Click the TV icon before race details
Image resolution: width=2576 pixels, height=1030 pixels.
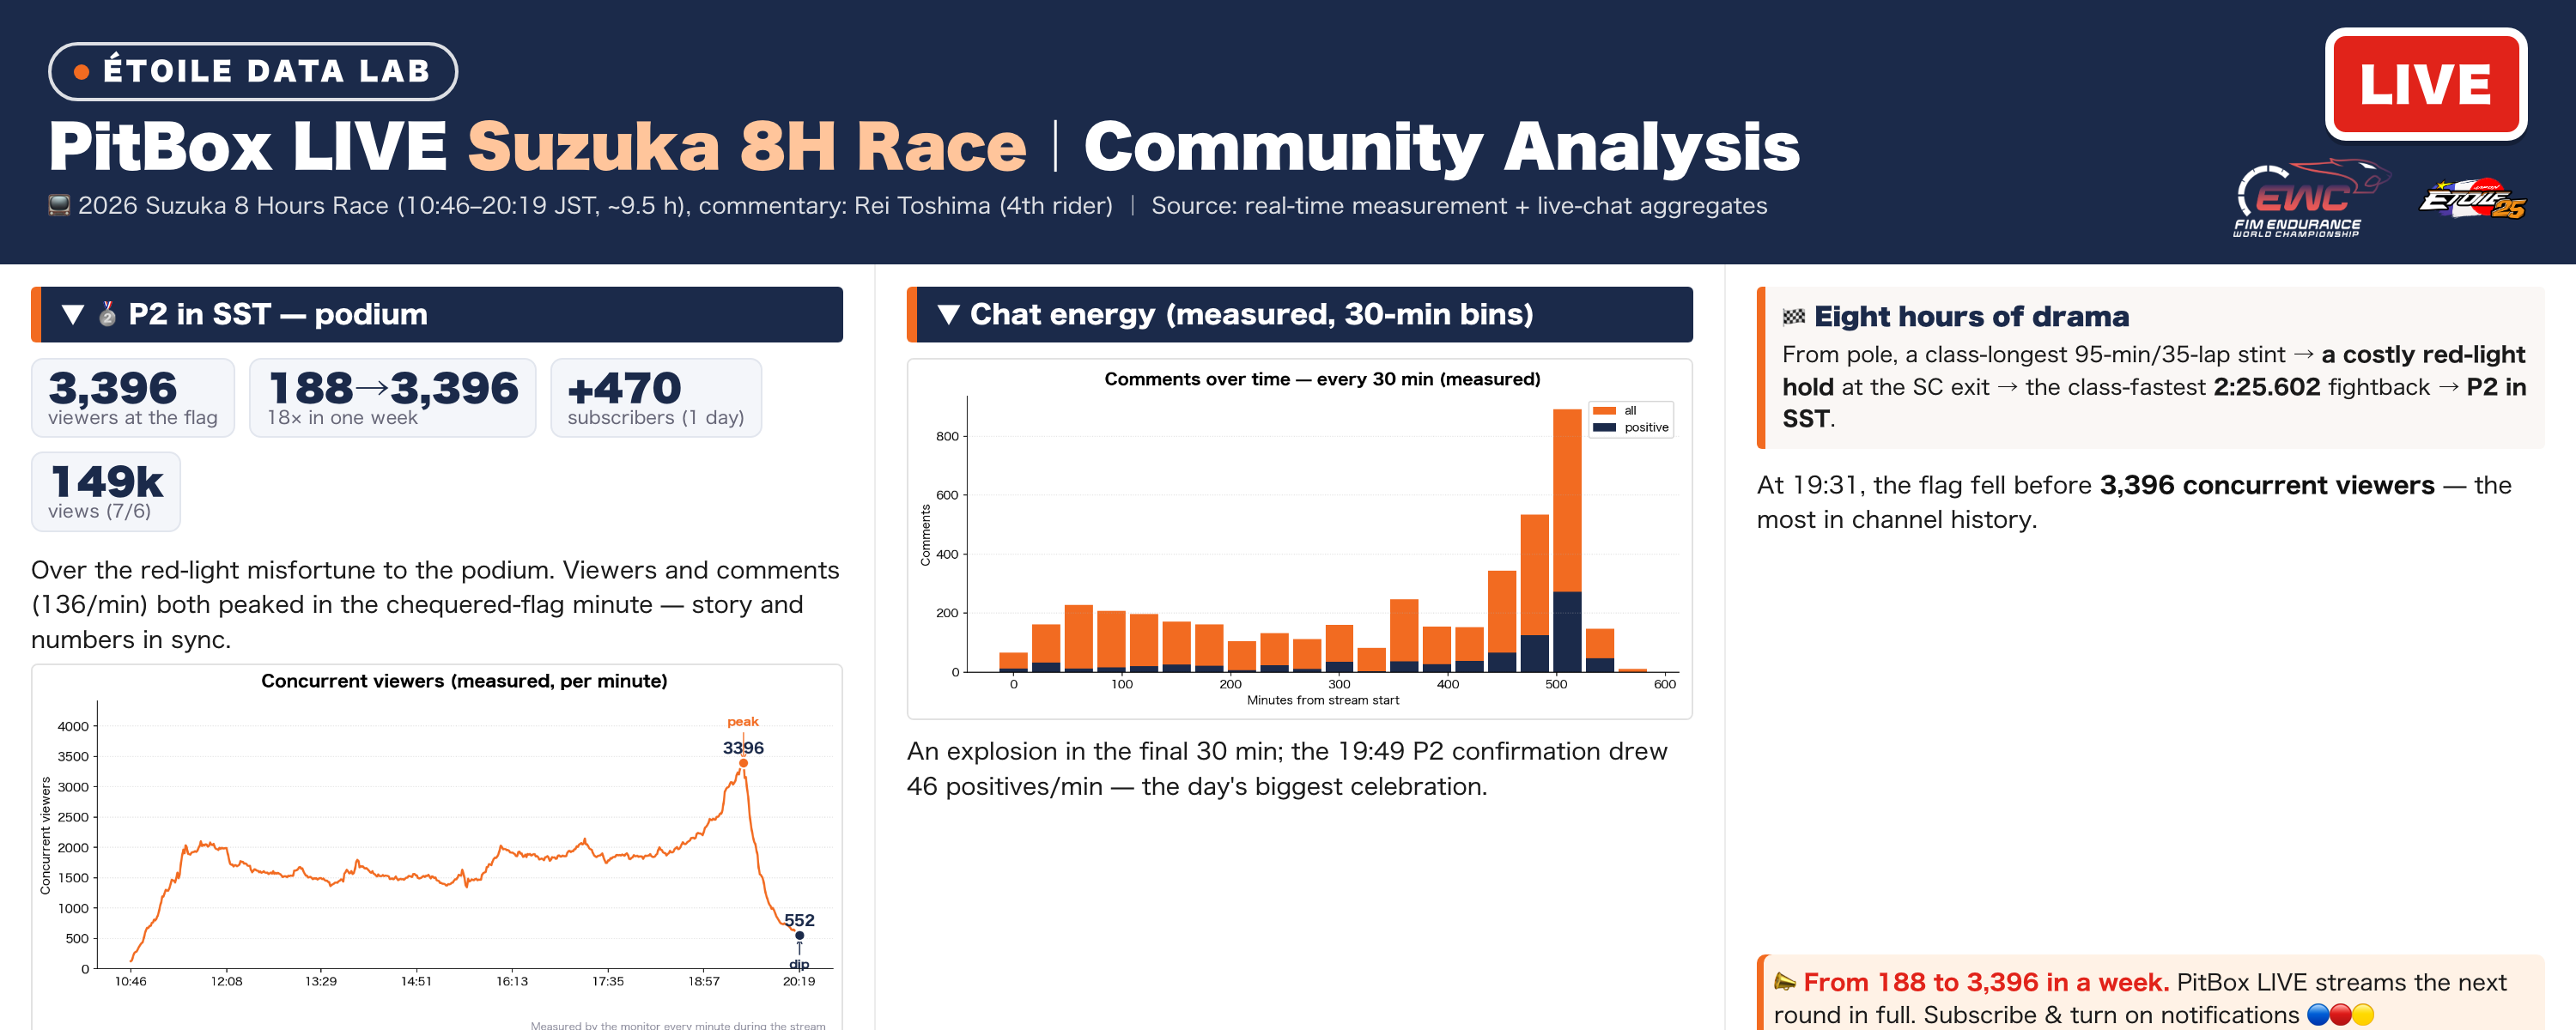tap(60, 206)
